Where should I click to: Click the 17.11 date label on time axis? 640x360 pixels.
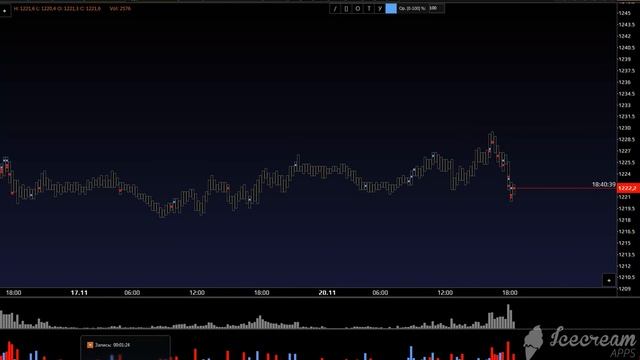point(79,293)
